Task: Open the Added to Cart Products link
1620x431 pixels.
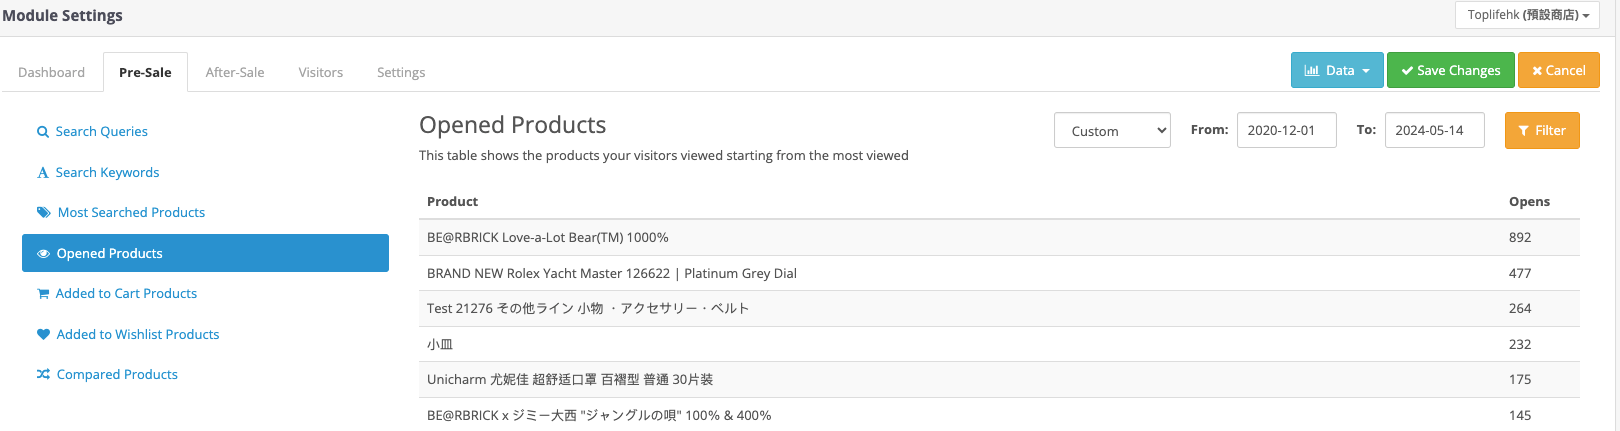Action: point(126,294)
